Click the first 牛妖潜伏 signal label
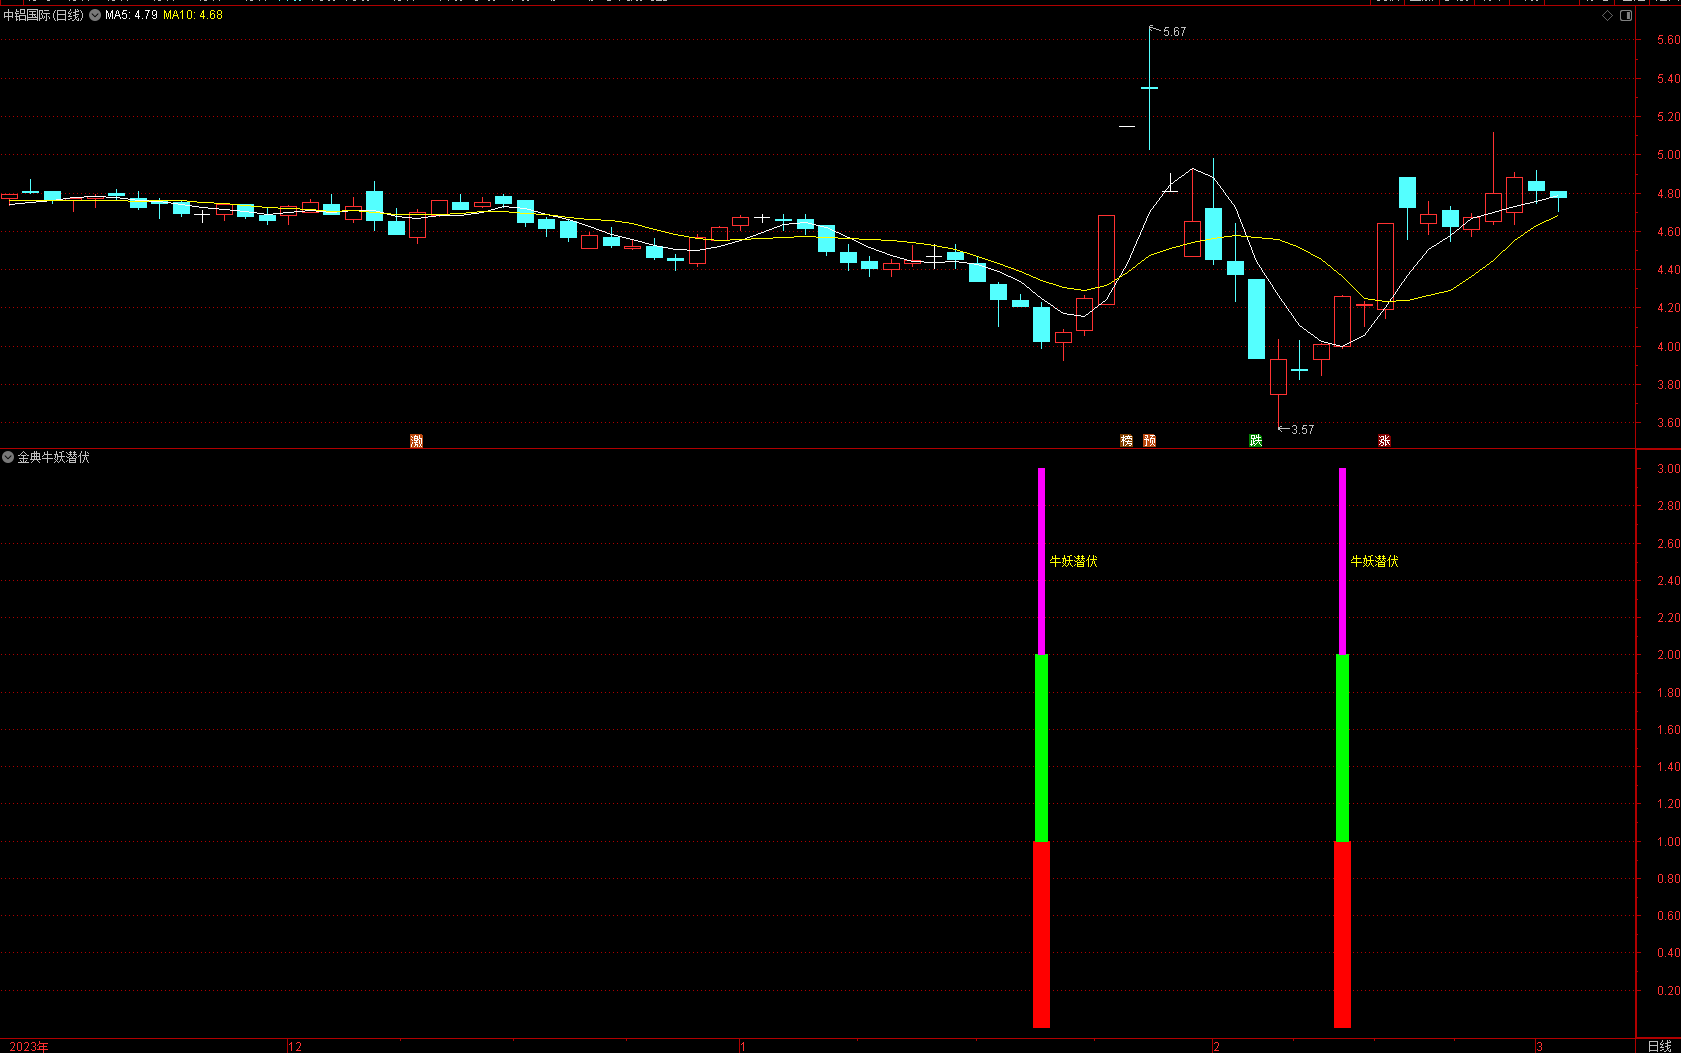 (x=1074, y=562)
